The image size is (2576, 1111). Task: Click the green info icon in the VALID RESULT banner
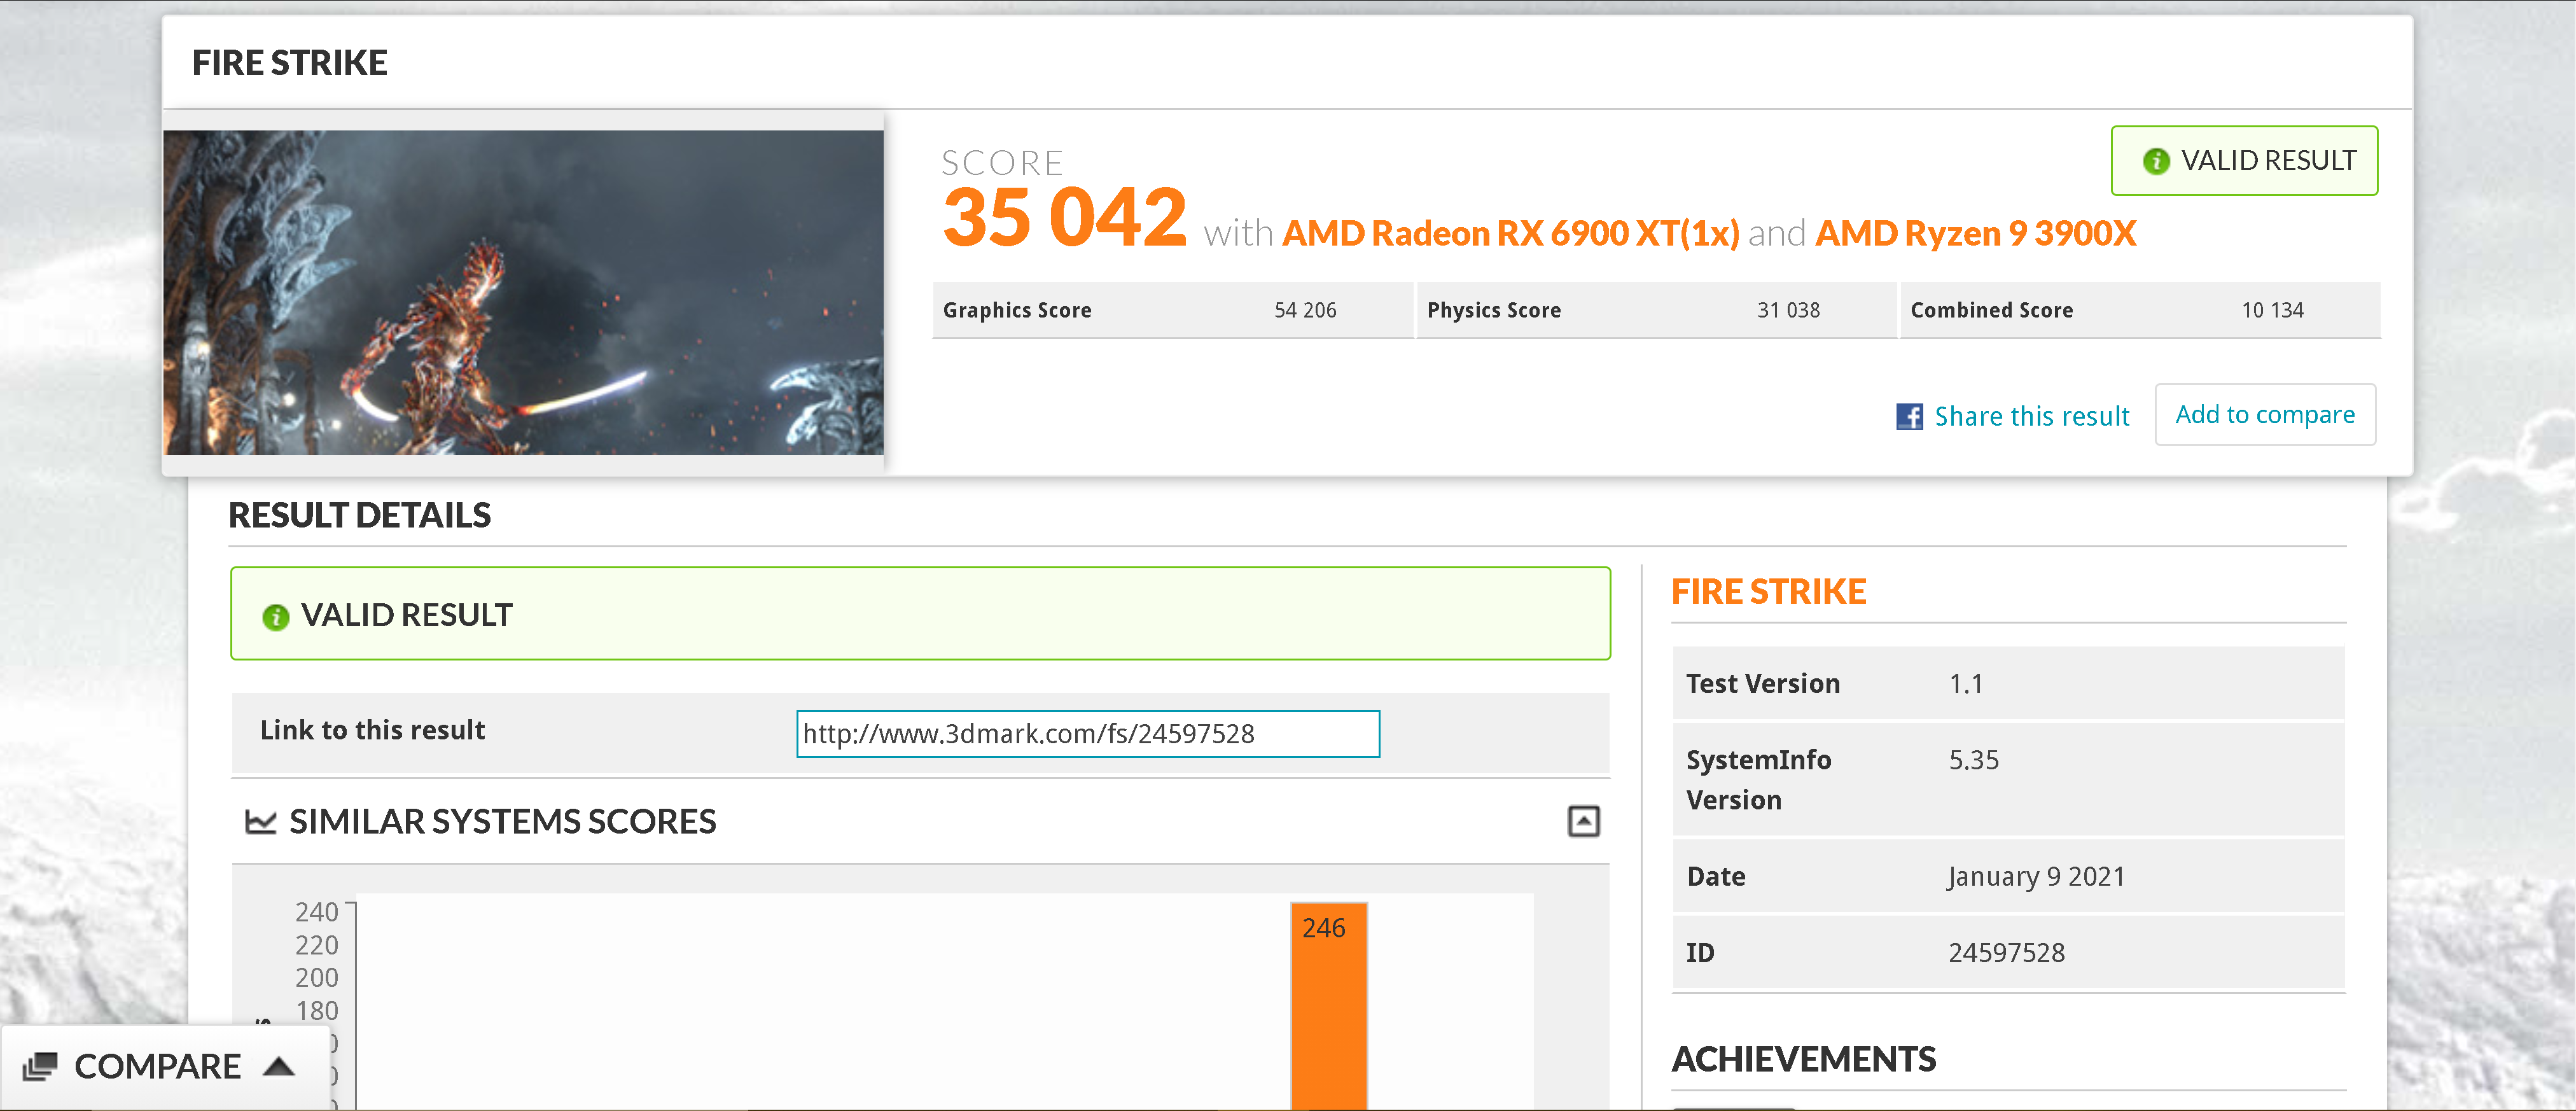click(x=275, y=617)
